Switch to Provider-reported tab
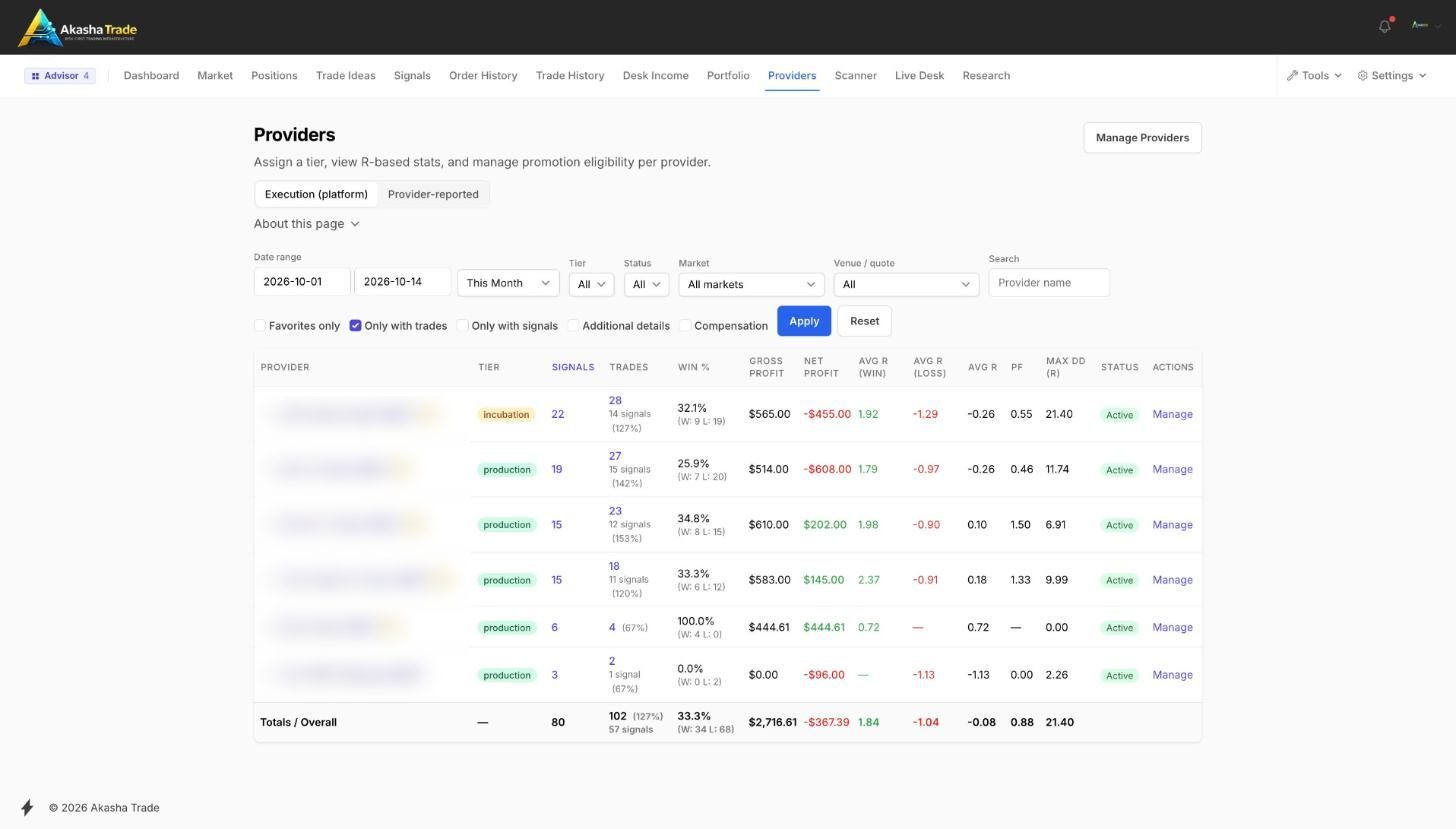Screen dimensions: 1456x829 click(433, 194)
